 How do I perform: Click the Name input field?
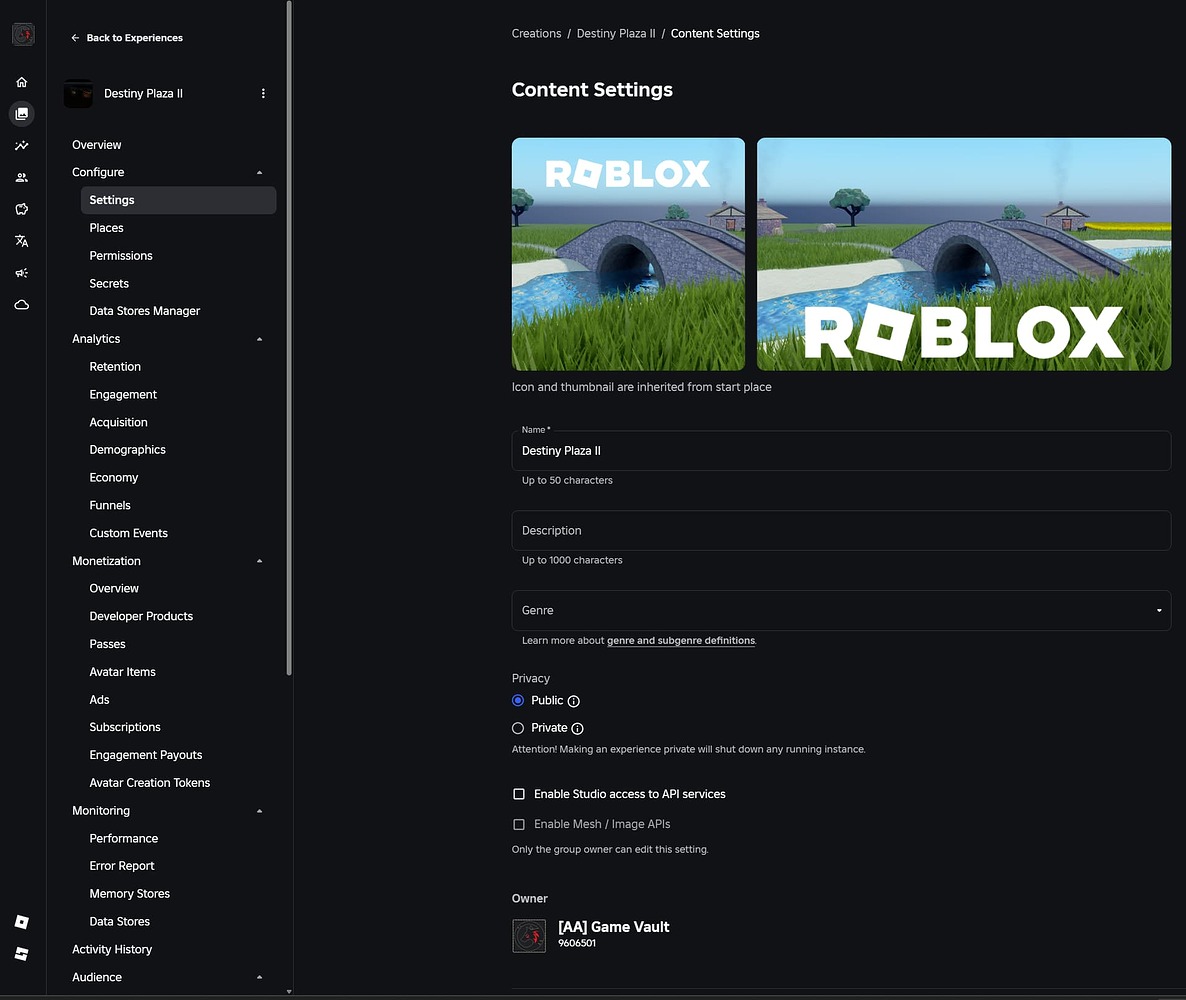tap(841, 451)
